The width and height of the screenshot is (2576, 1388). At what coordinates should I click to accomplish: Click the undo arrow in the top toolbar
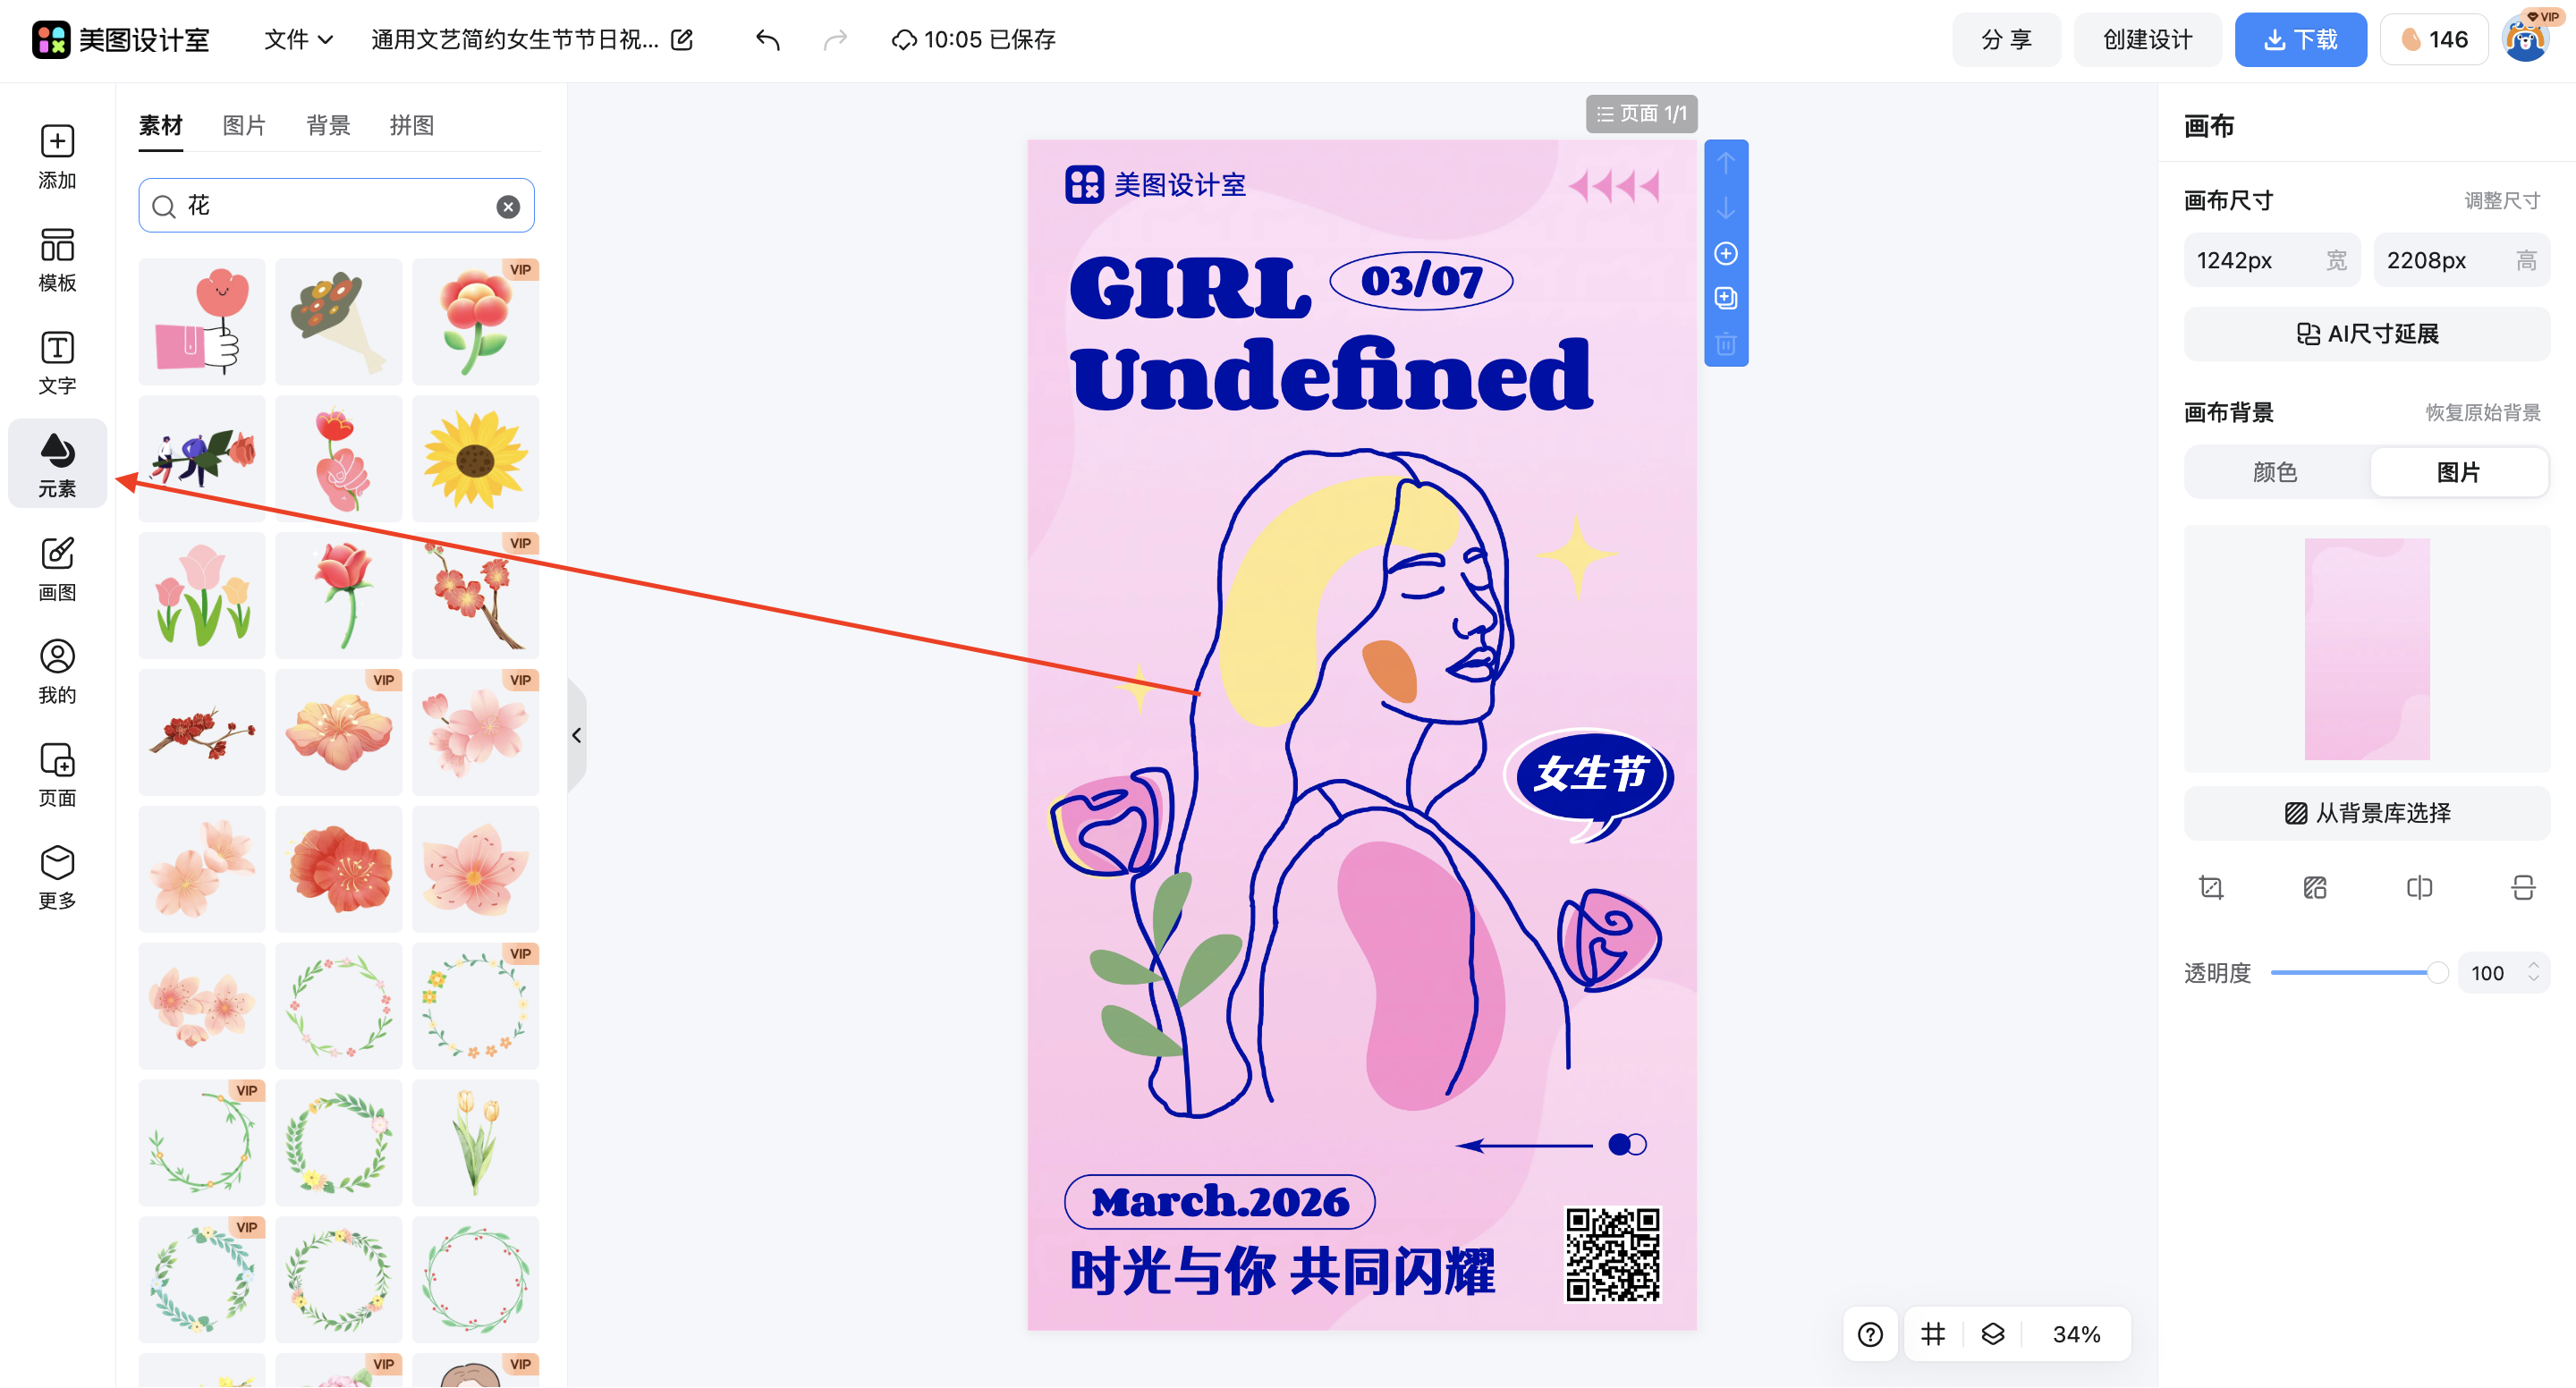(767, 40)
